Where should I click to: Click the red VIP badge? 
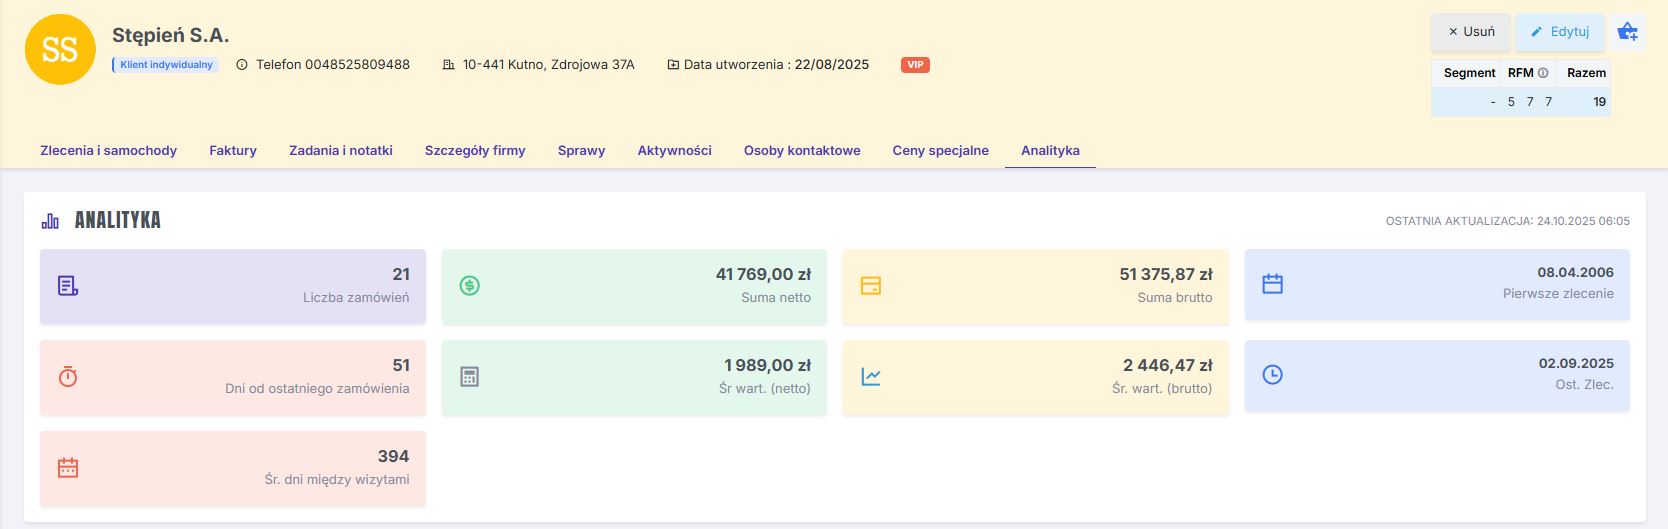[x=915, y=65]
